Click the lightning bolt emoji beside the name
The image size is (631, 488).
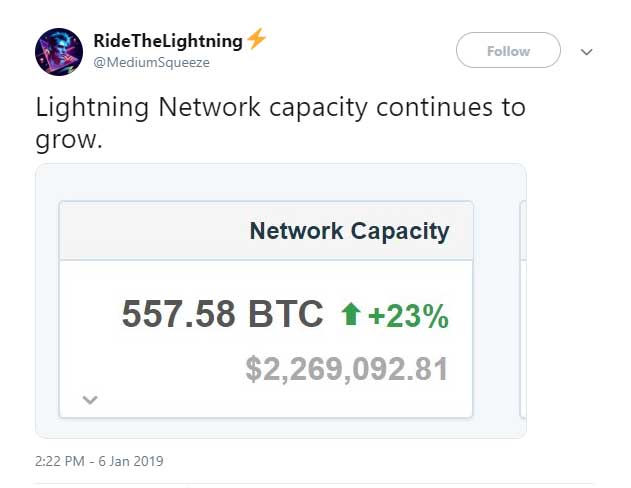point(257,40)
